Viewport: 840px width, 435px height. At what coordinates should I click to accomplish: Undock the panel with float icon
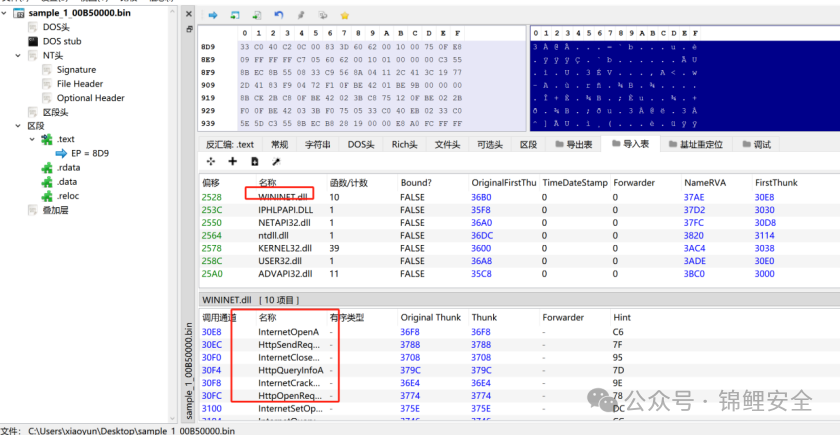click(x=189, y=29)
